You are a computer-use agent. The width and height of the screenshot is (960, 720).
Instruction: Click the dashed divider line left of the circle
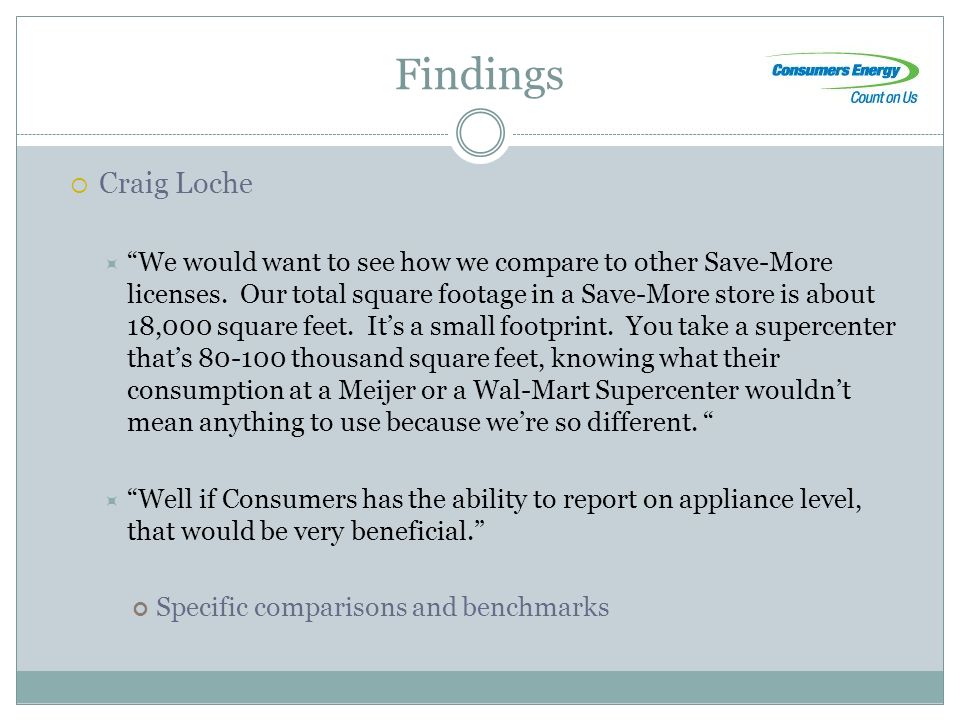pos(233,134)
